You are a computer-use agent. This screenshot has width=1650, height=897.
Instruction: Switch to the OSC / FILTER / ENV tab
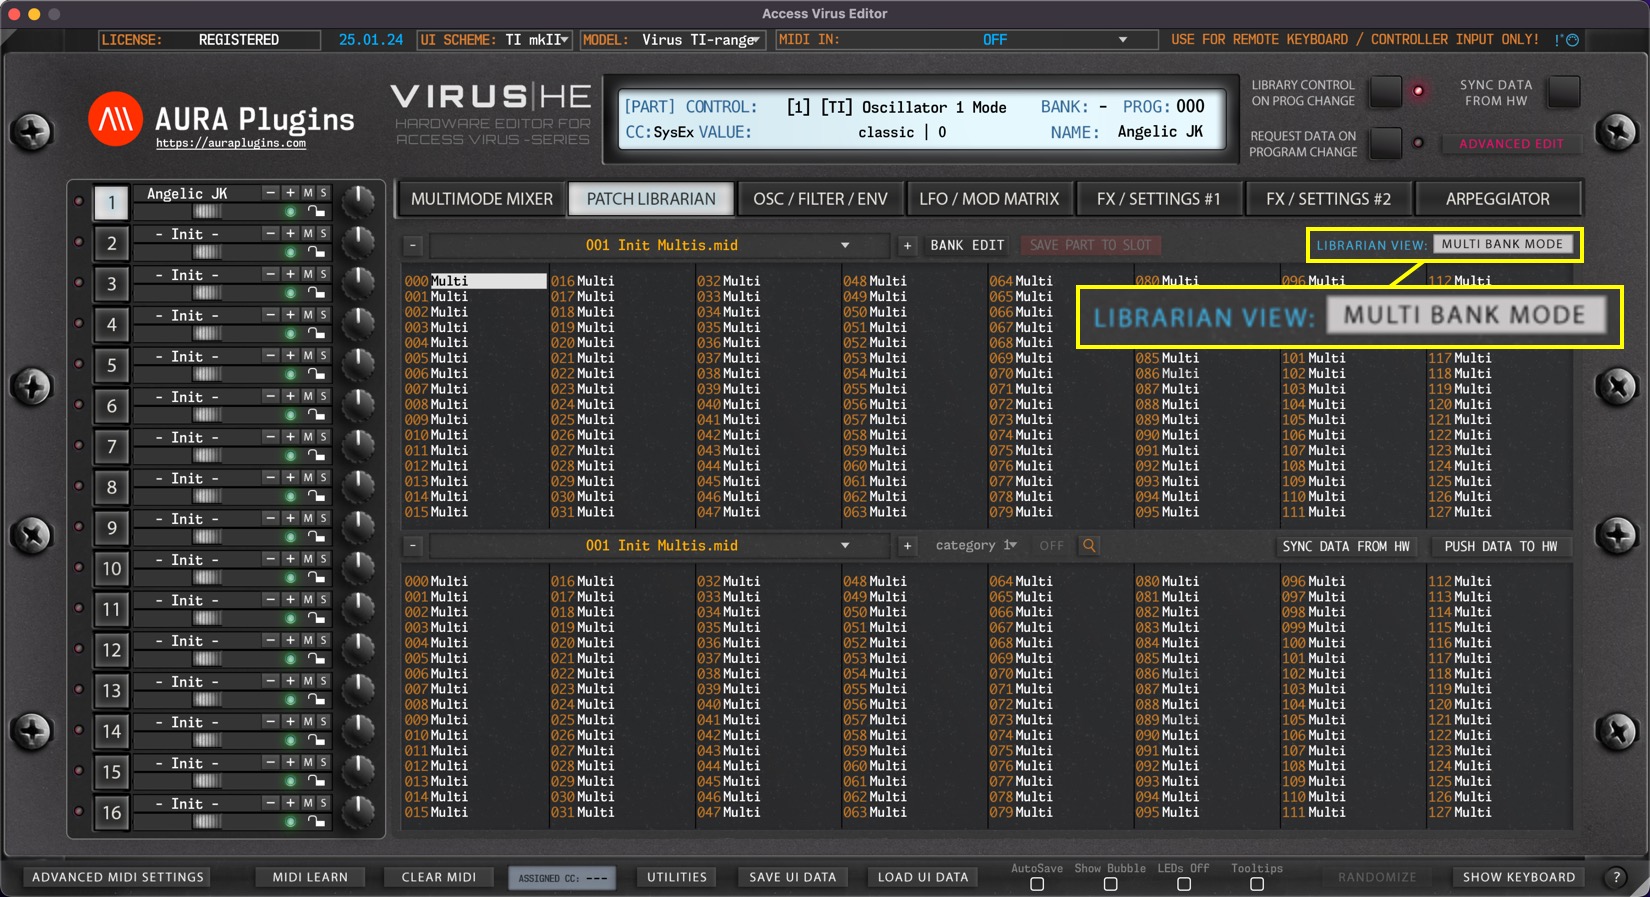tap(820, 199)
